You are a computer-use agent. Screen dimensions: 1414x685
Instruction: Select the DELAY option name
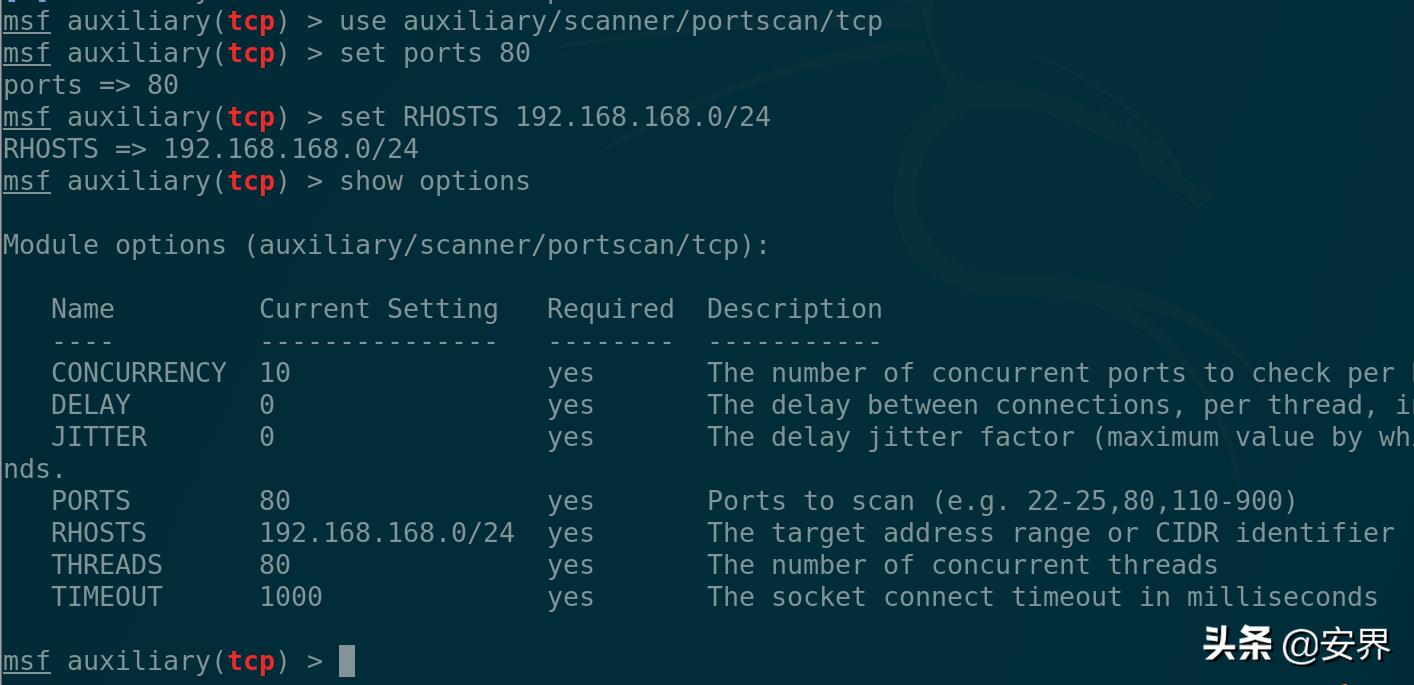(x=91, y=405)
